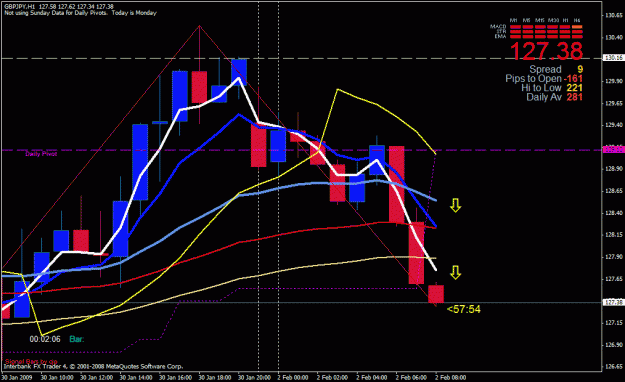This screenshot has width=625, height=382.
Task: Click the Daily Av value 281
Action: tap(574, 97)
